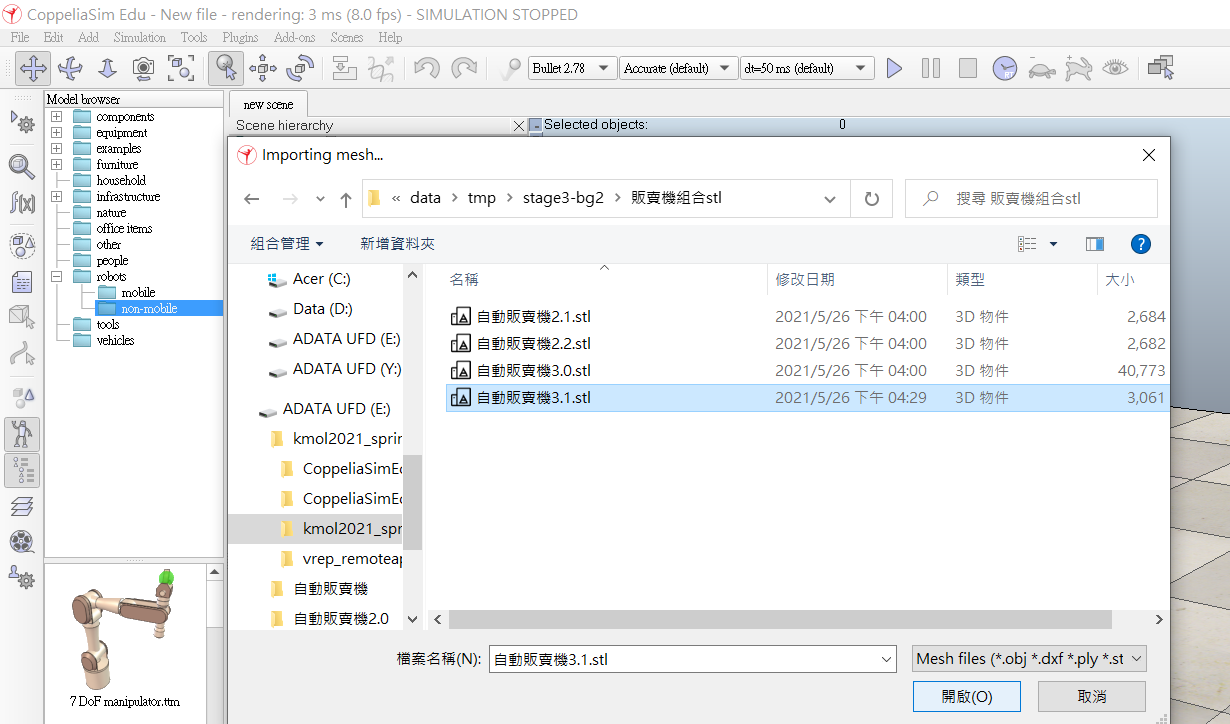Open simulation settings gear in sidebar
The height and width of the screenshot is (724, 1230).
tap(22, 123)
